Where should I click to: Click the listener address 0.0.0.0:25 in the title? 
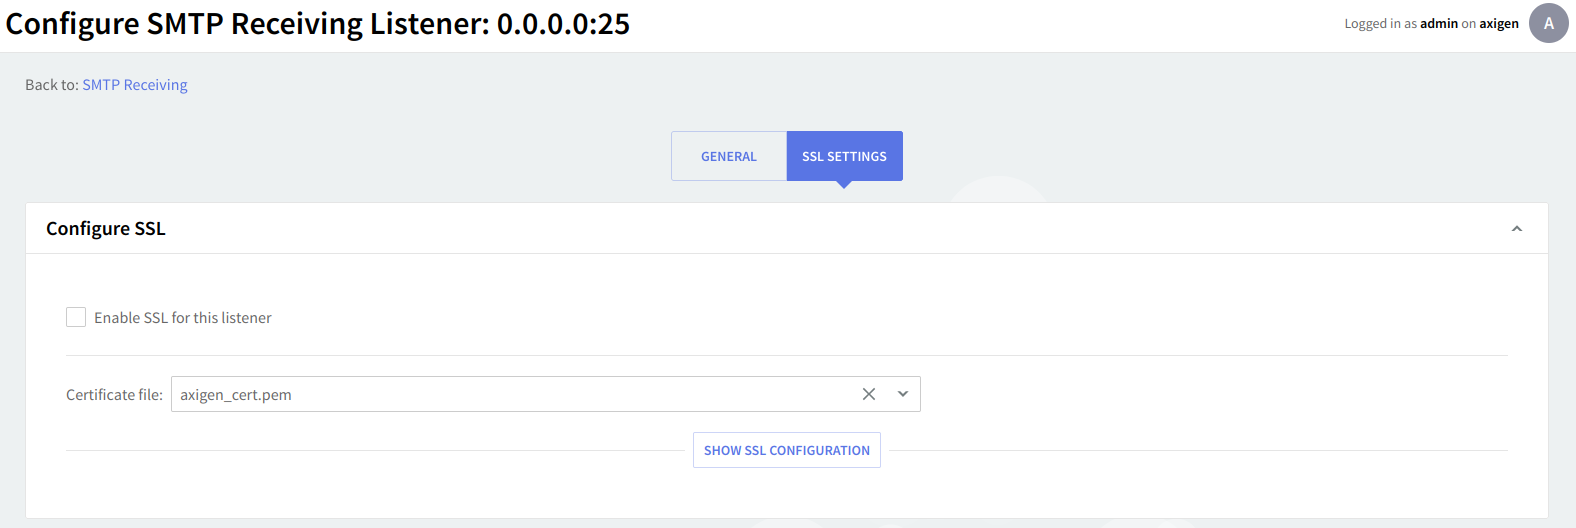tap(563, 24)
